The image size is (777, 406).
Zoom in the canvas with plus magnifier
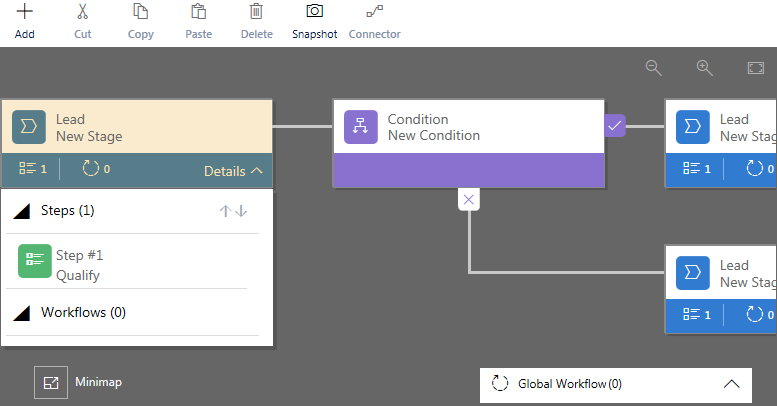(x=705, y=68)
